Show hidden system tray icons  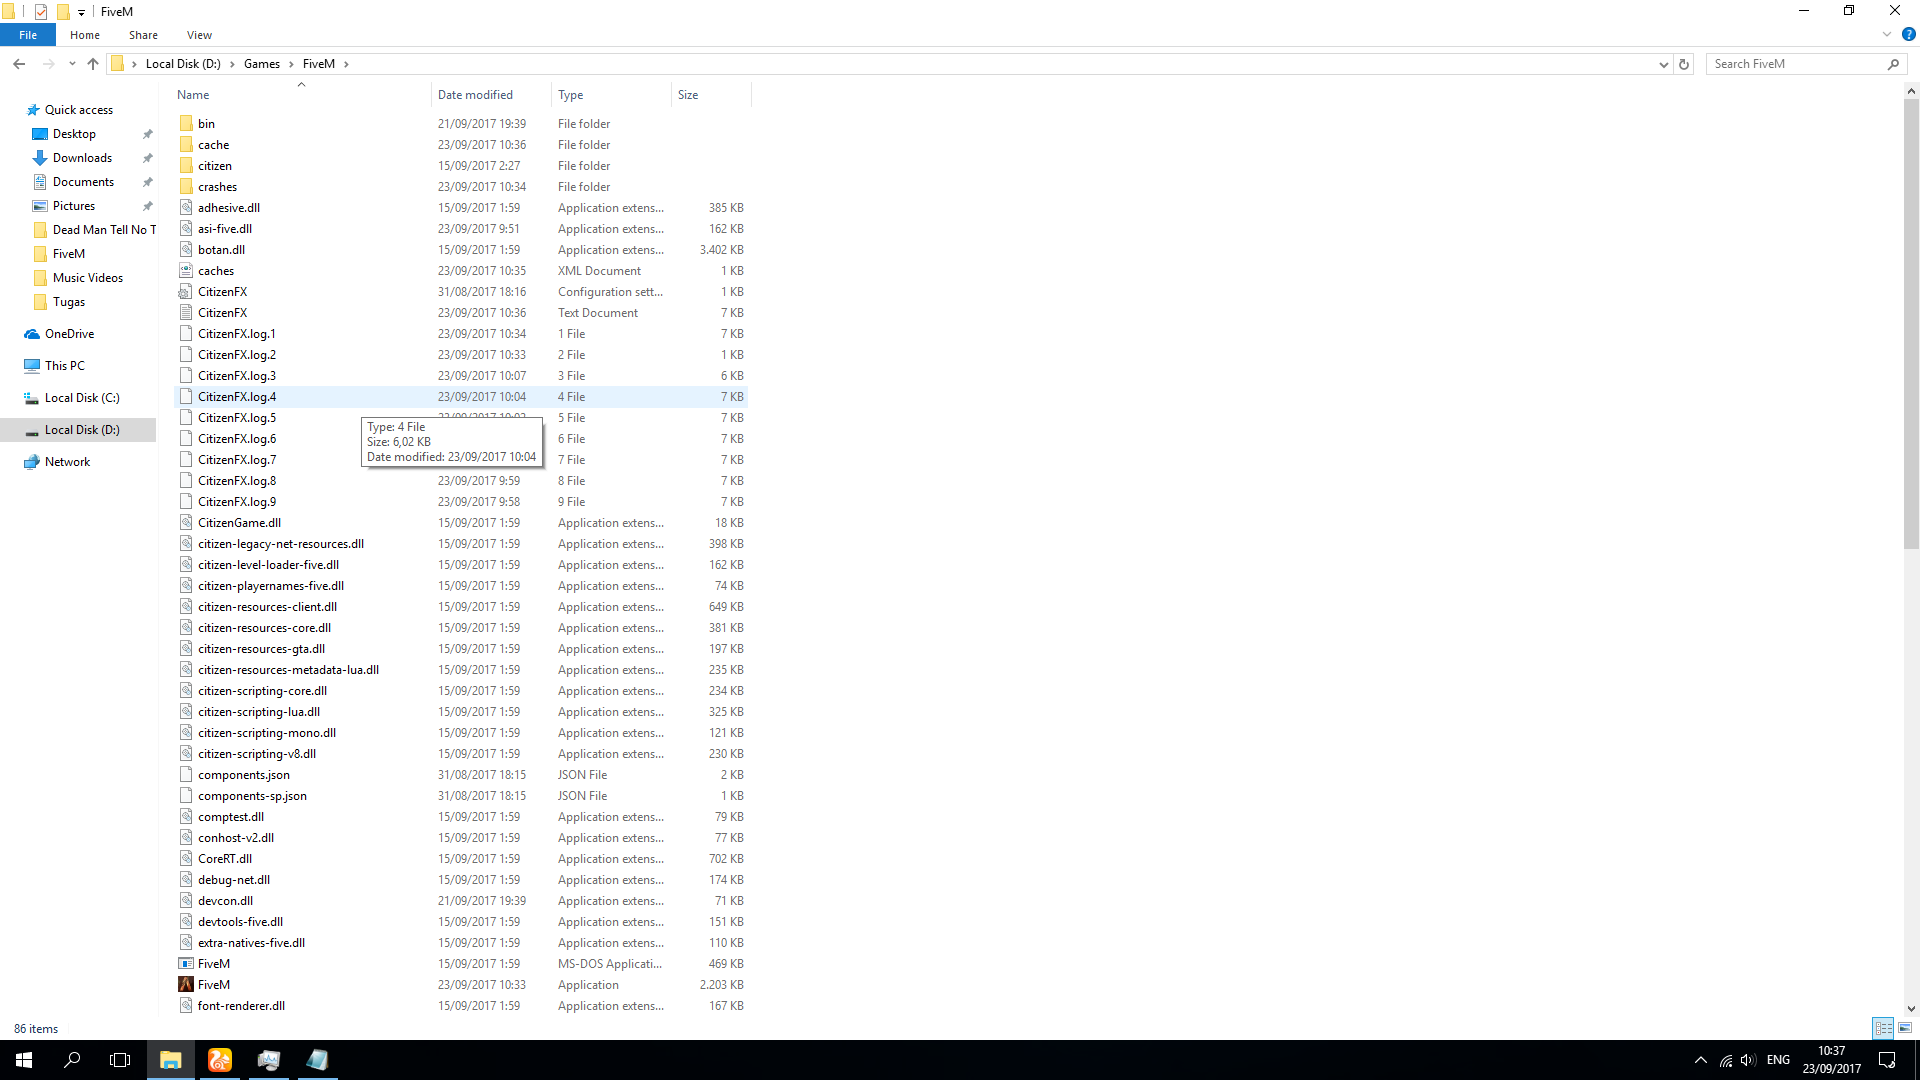1701,1060
